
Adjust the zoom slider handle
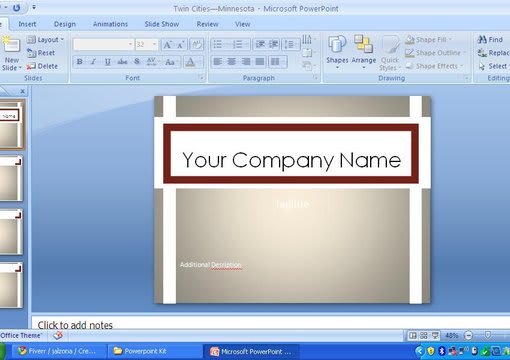click(x=487, y=335)
